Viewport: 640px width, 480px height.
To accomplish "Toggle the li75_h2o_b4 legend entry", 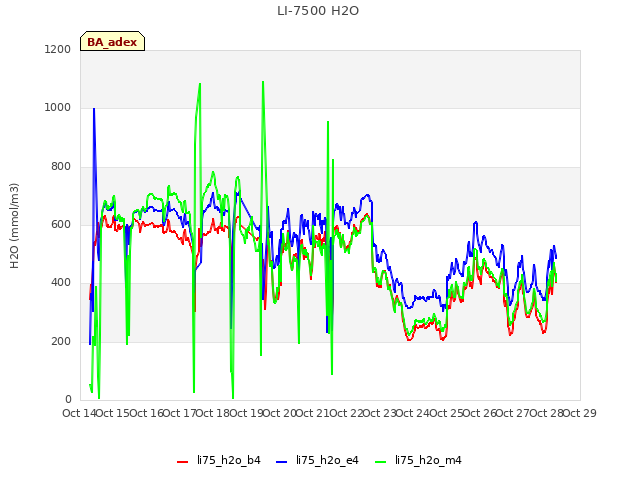I will [219, 460].
